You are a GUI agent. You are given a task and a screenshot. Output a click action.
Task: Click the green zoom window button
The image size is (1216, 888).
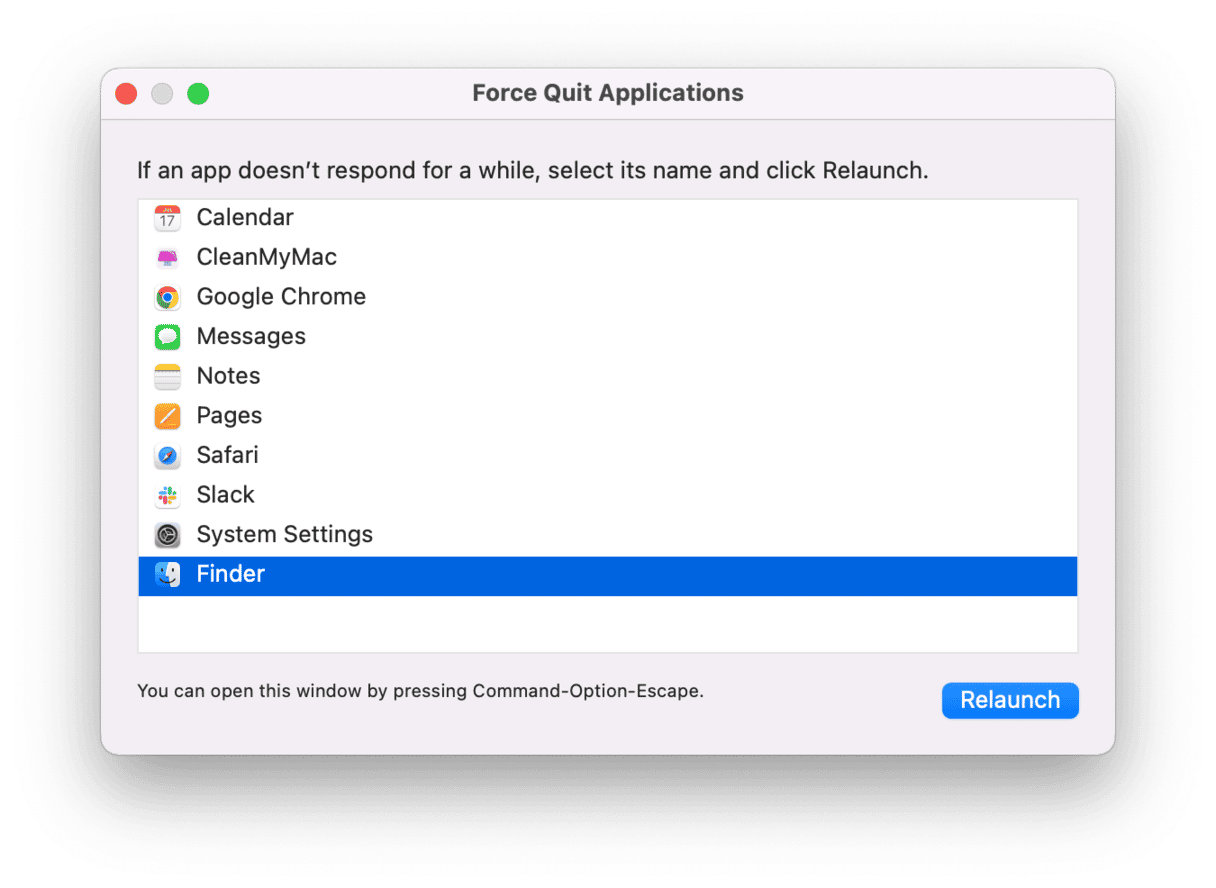[198, 94]
